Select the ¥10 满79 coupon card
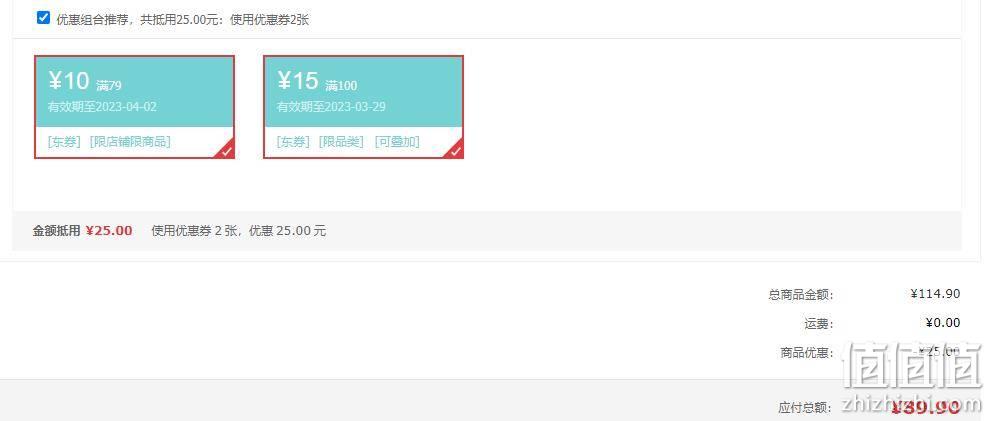 (x=135, y=107)
